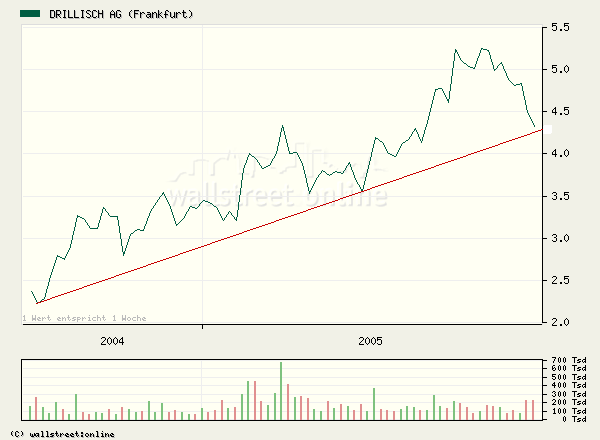Select the 2004 year label on the time axis

[x=112, y=341]
